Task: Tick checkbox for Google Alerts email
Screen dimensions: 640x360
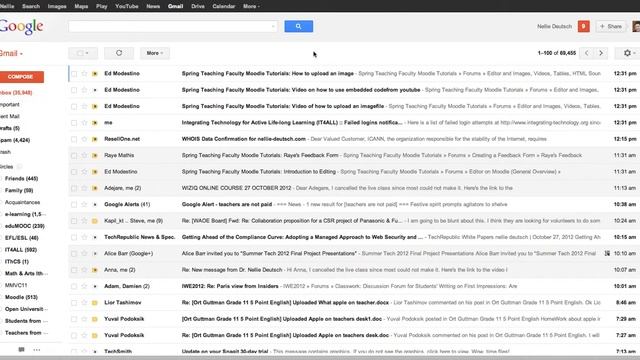Action: 74,204
